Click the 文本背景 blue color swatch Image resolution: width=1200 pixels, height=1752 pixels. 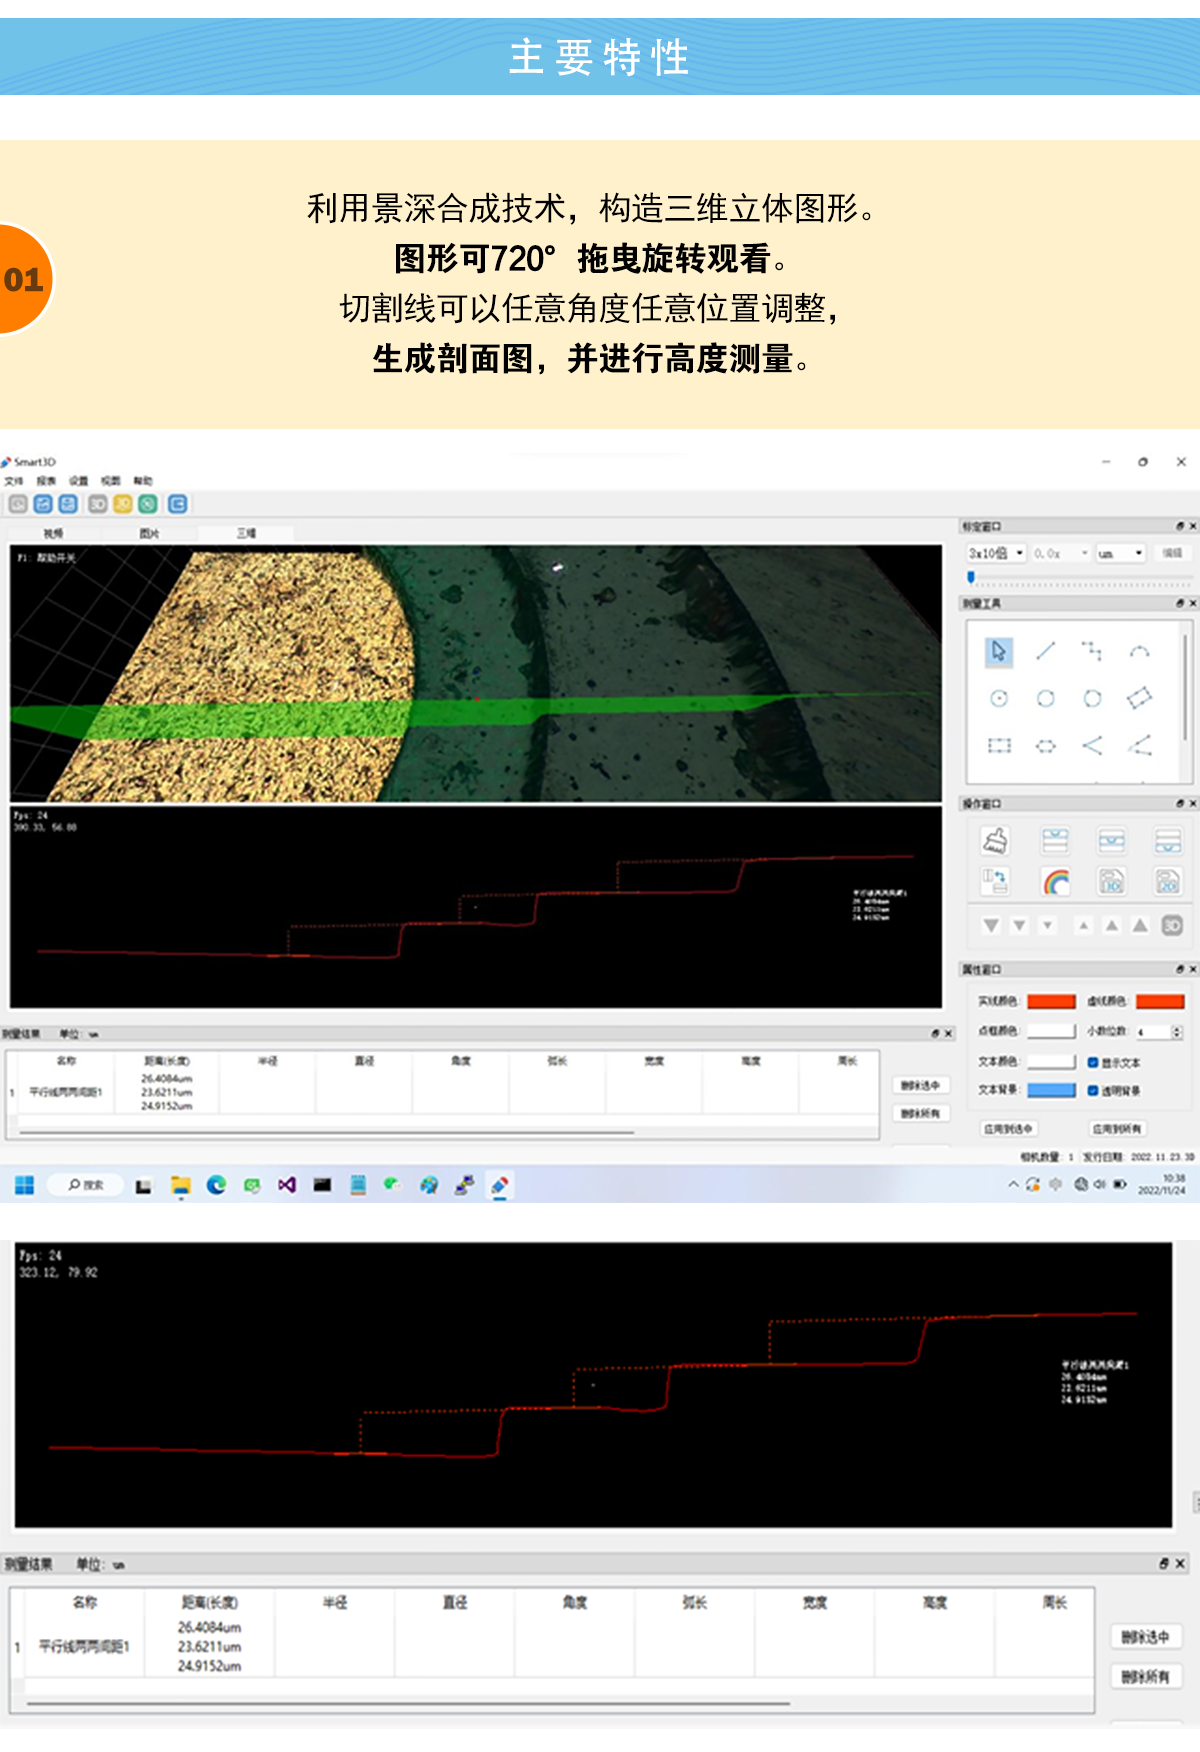point(1051,1090)
